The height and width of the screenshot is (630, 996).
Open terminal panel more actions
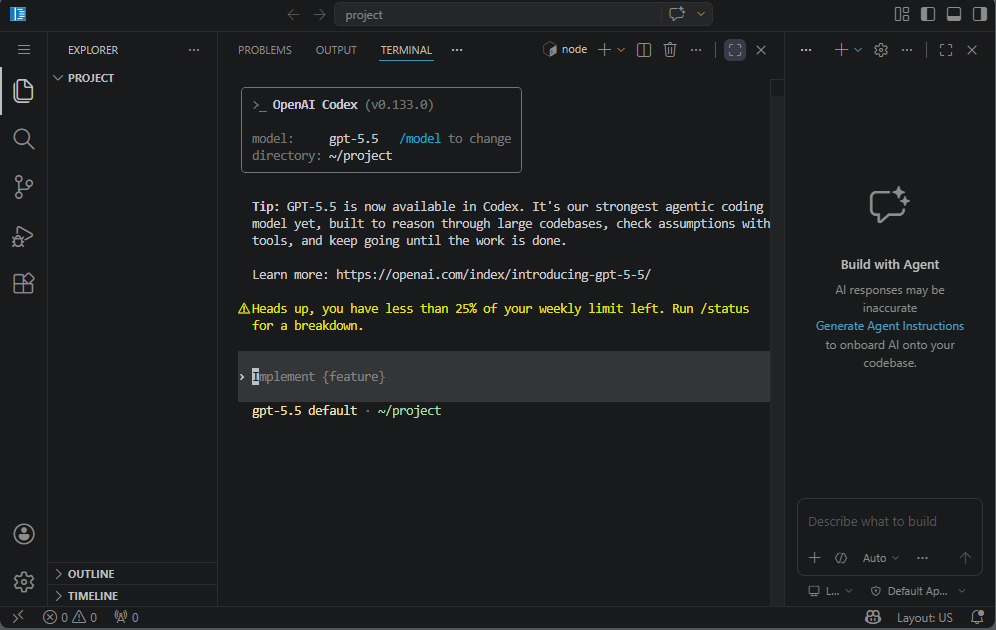[x=696, y=50]
